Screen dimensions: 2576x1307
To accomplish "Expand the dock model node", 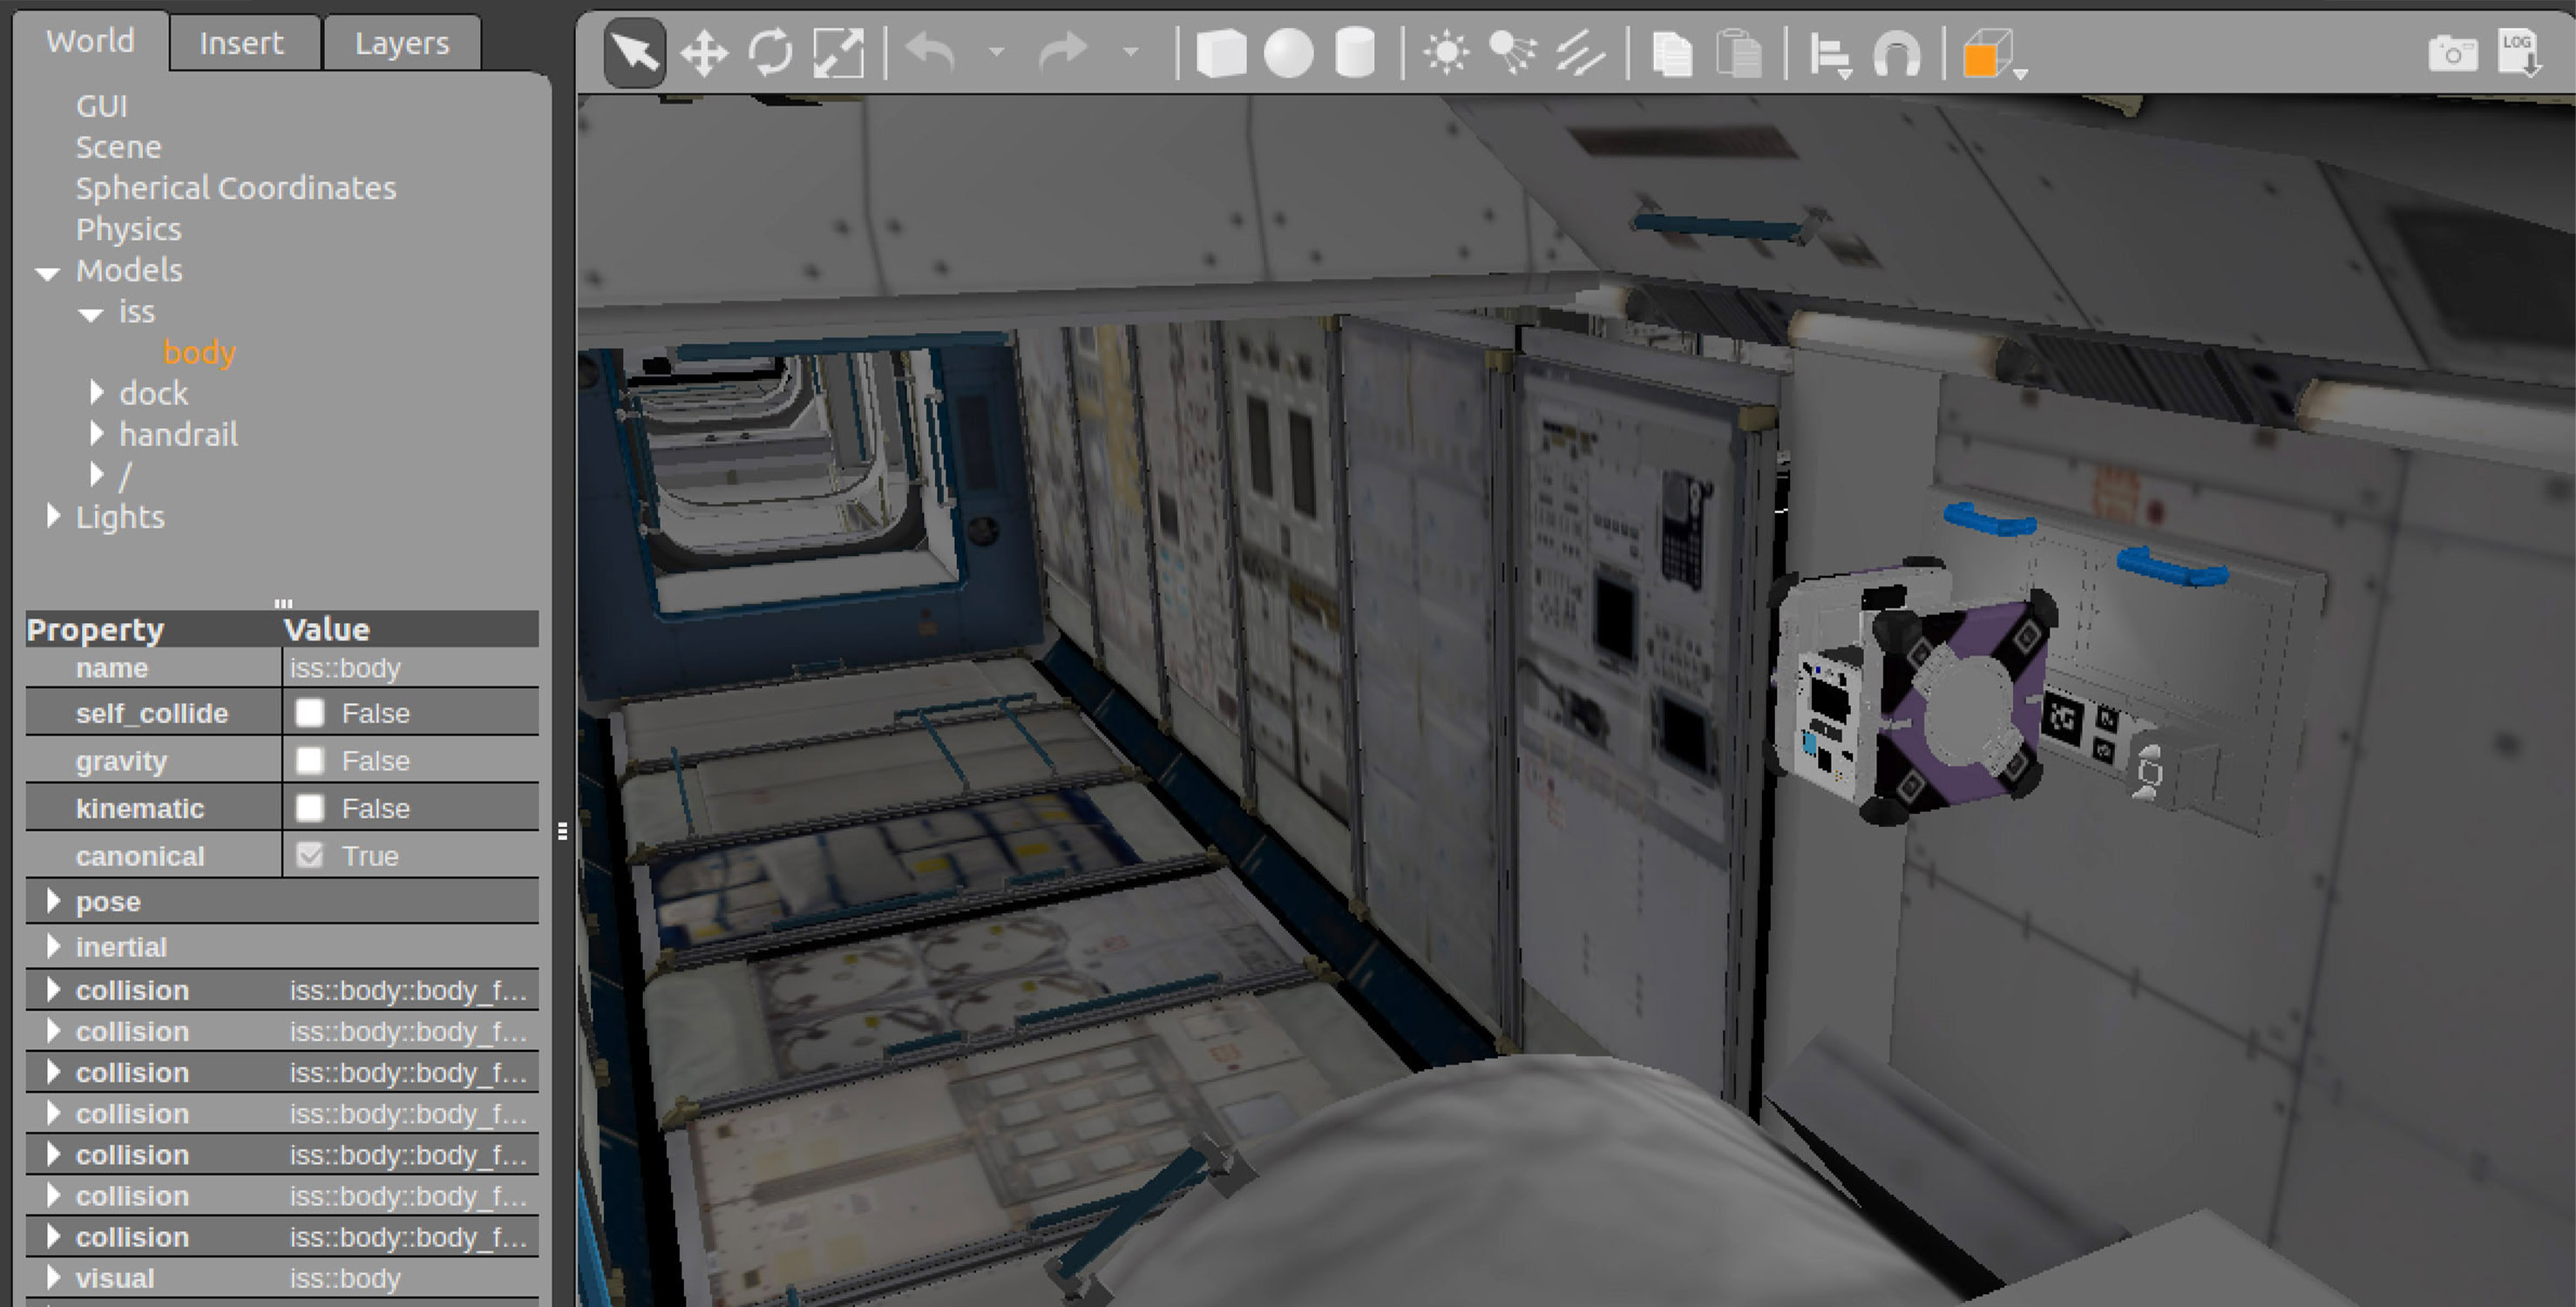I will point(96,392).
